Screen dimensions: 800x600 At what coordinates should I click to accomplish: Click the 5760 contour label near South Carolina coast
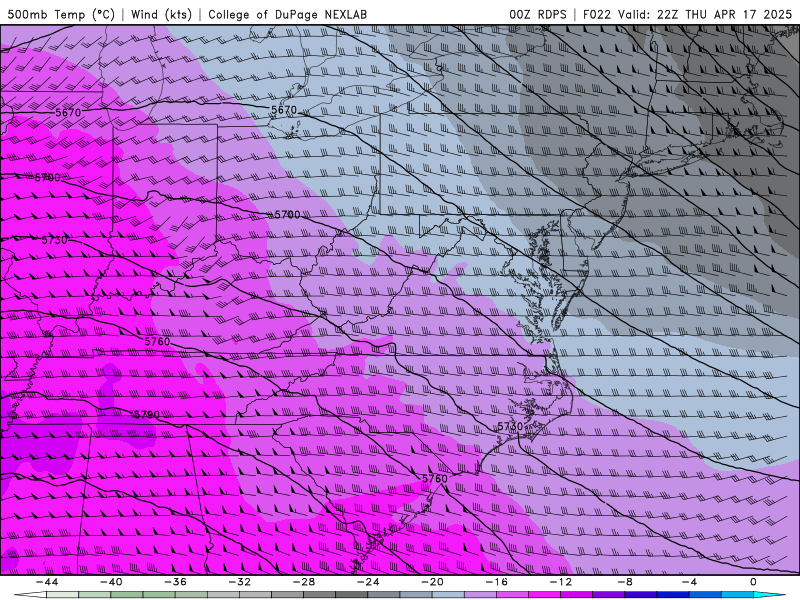435,479
